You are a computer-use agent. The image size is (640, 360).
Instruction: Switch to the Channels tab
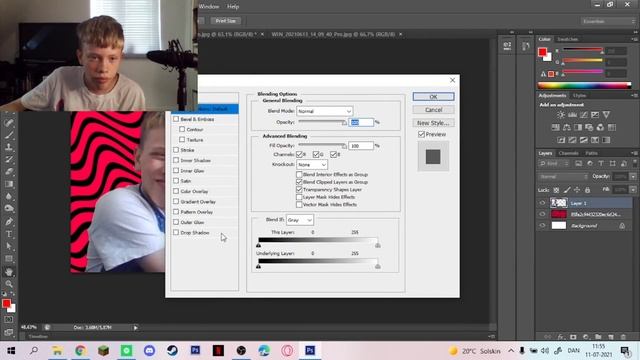tap(569, 153)
